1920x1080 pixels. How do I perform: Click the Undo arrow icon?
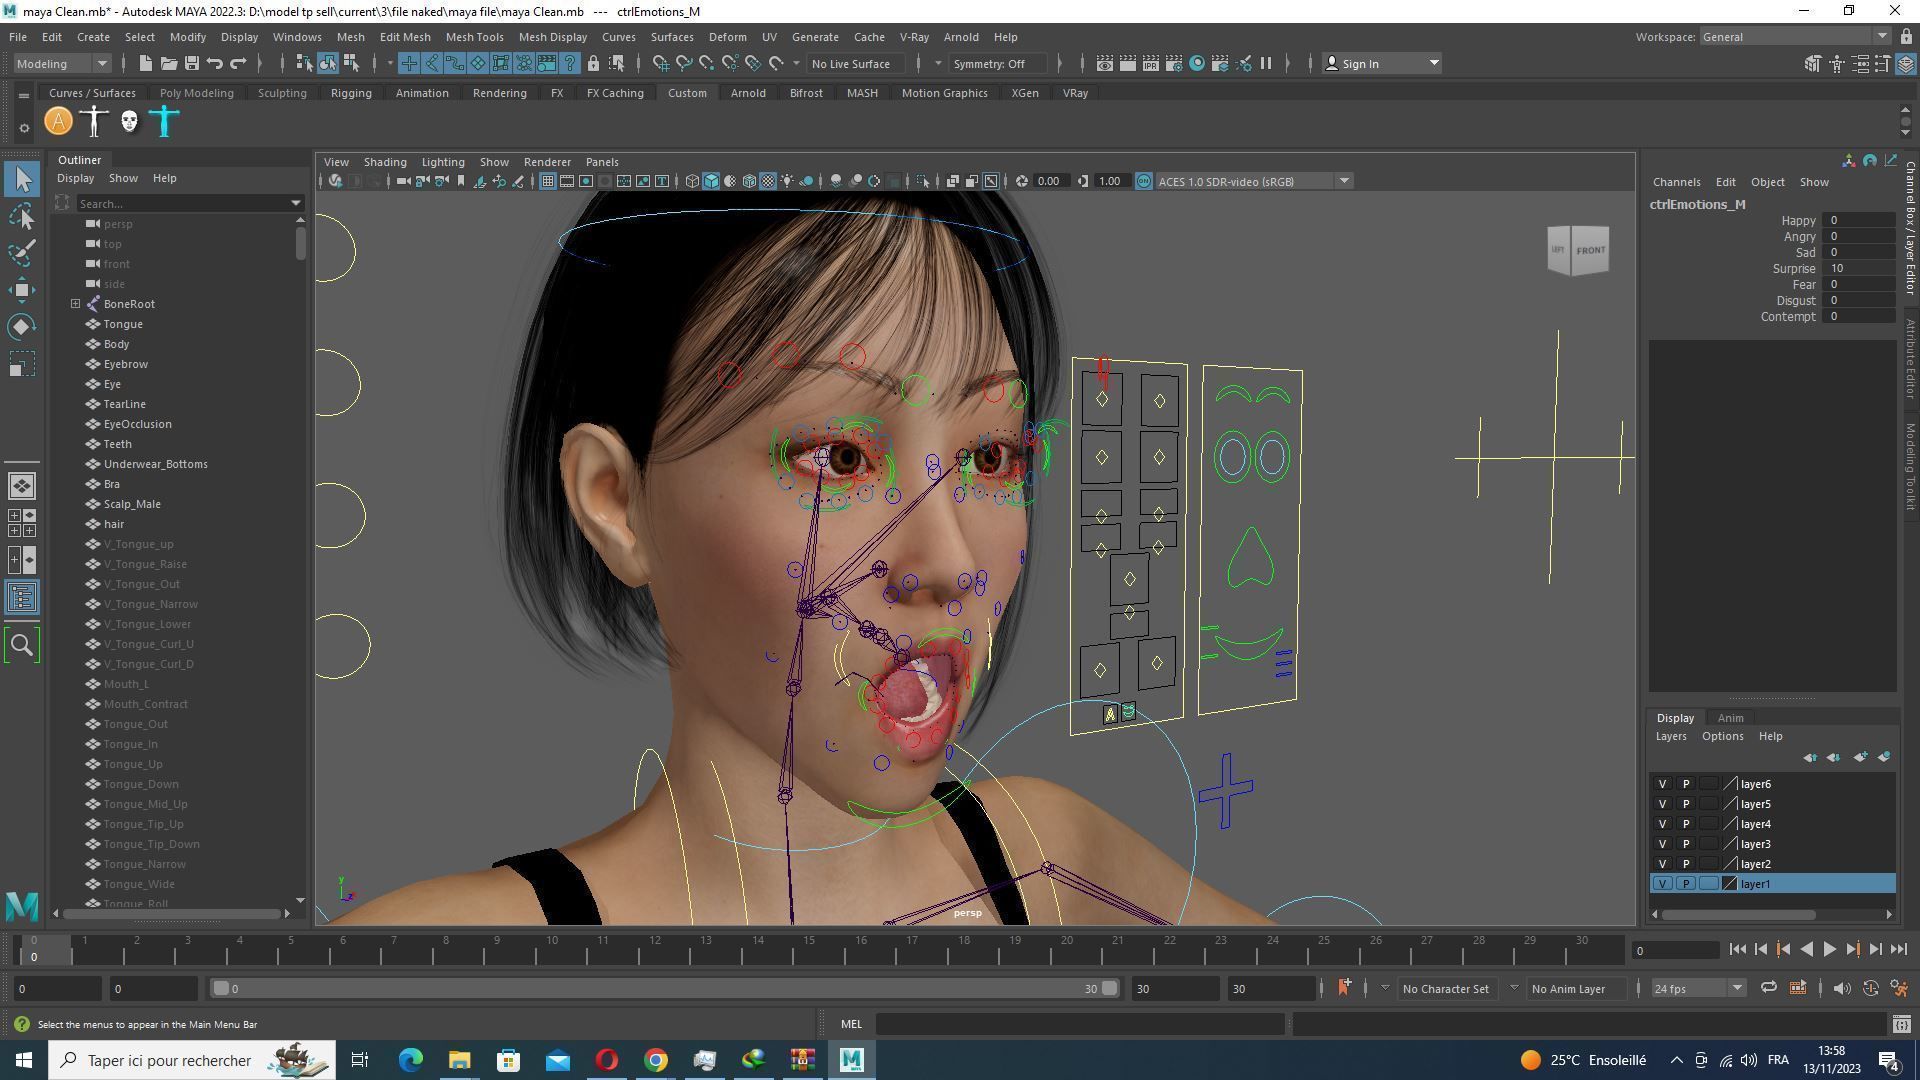click(x=214, y=63)
